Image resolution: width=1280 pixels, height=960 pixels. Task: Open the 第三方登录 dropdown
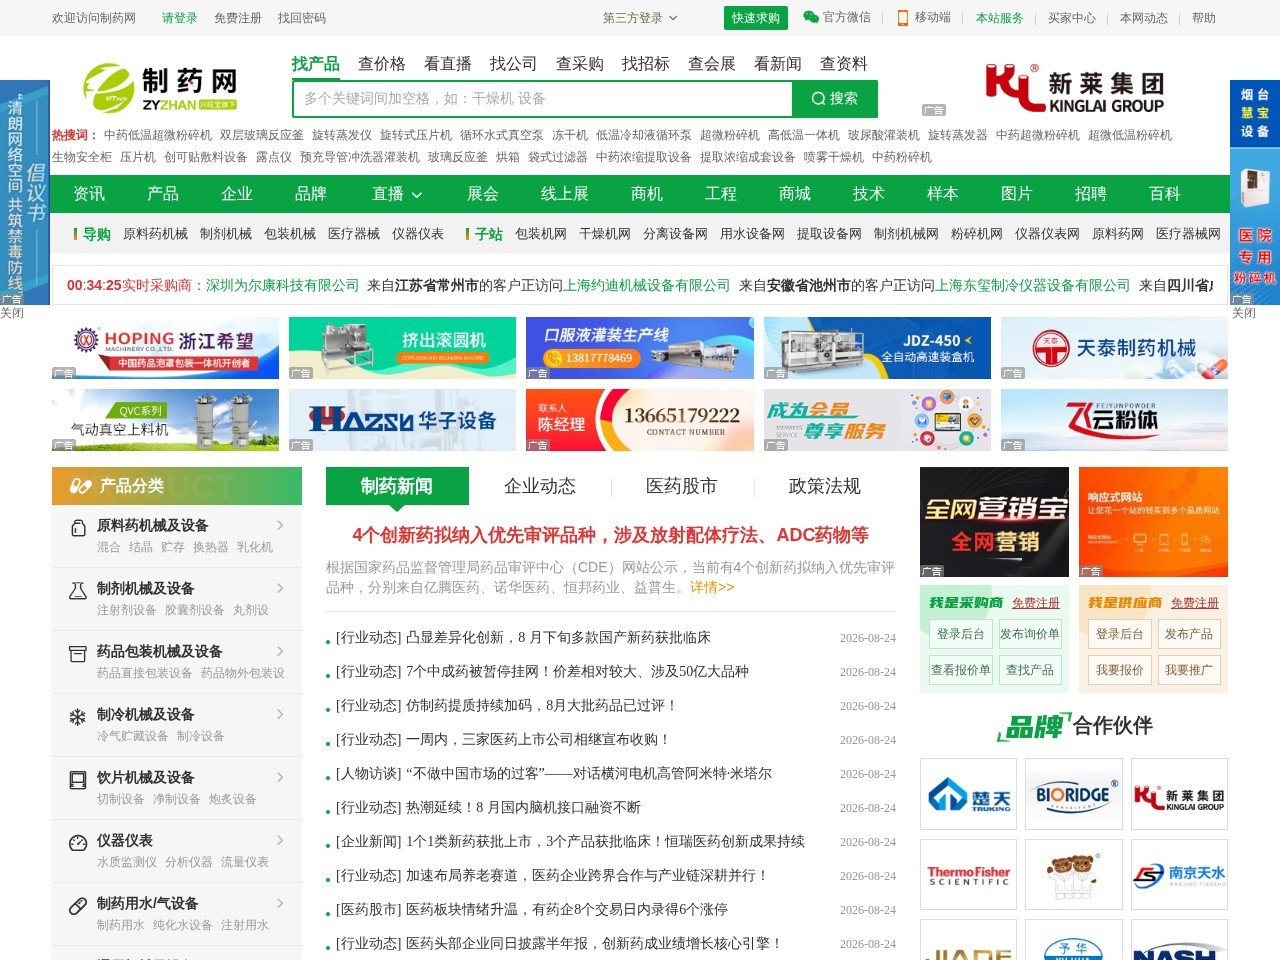640,18
